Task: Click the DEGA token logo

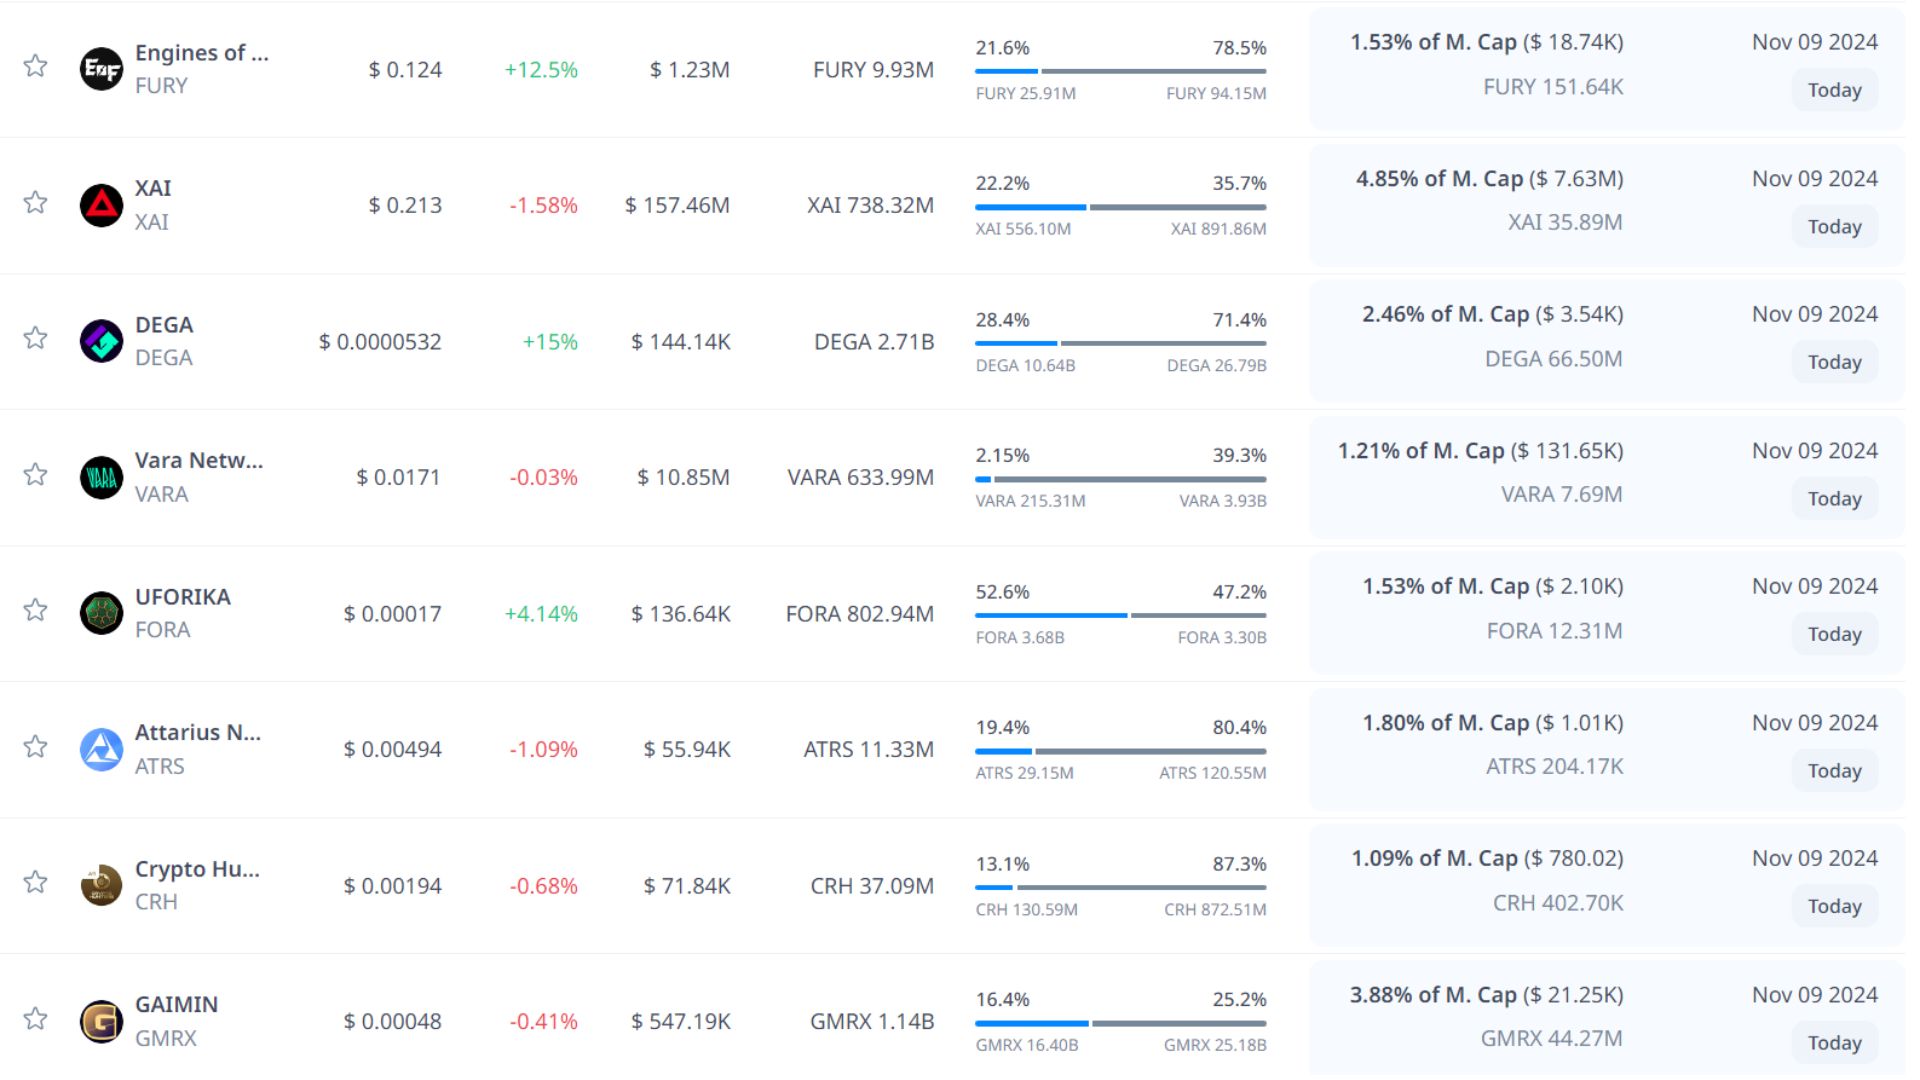Action: (101, 341)
